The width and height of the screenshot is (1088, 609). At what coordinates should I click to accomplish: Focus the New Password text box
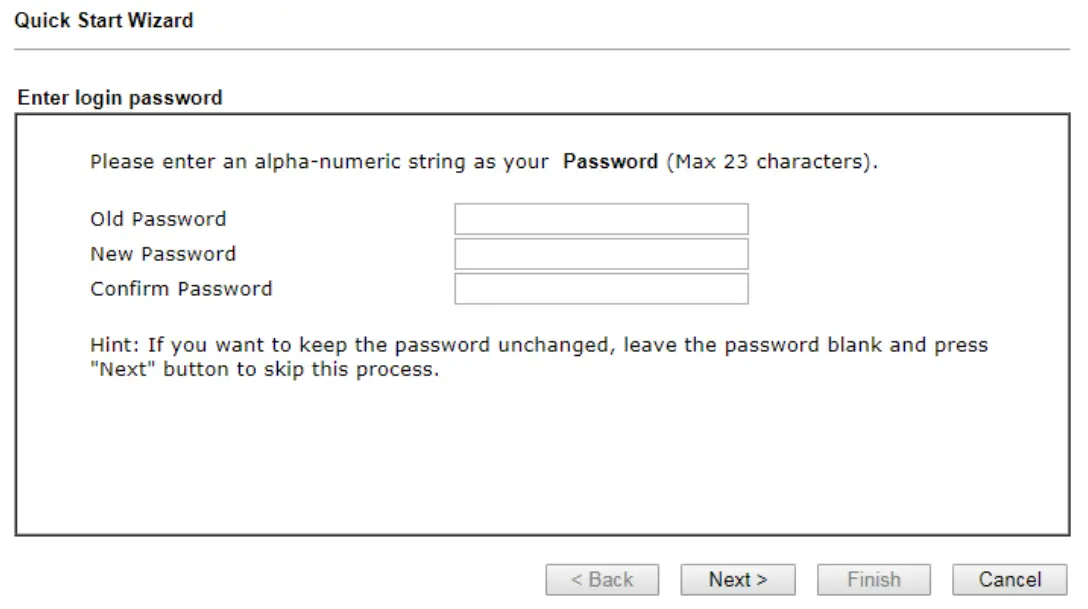click(x=601, y=254)
